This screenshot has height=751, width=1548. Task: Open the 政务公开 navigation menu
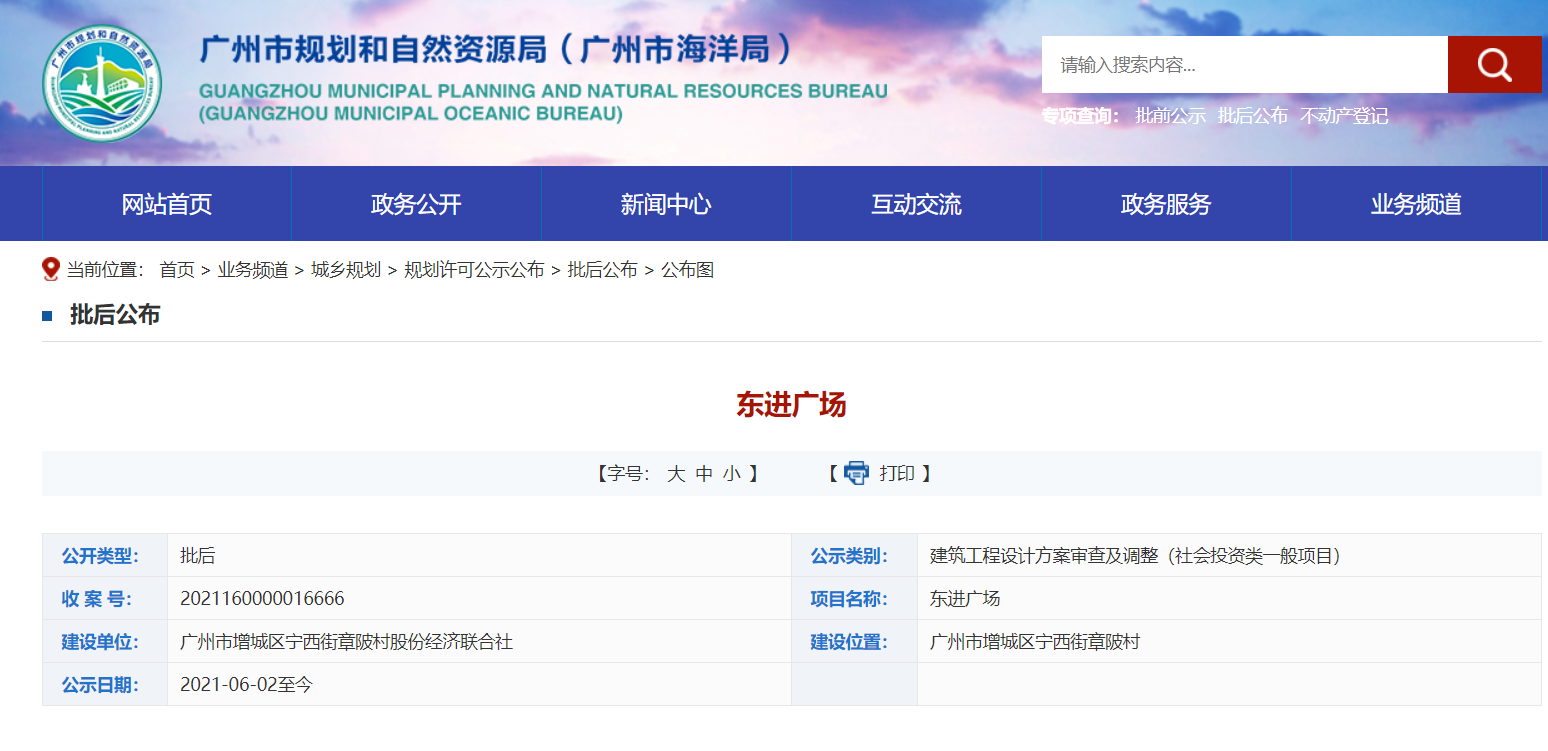(416, 204)
